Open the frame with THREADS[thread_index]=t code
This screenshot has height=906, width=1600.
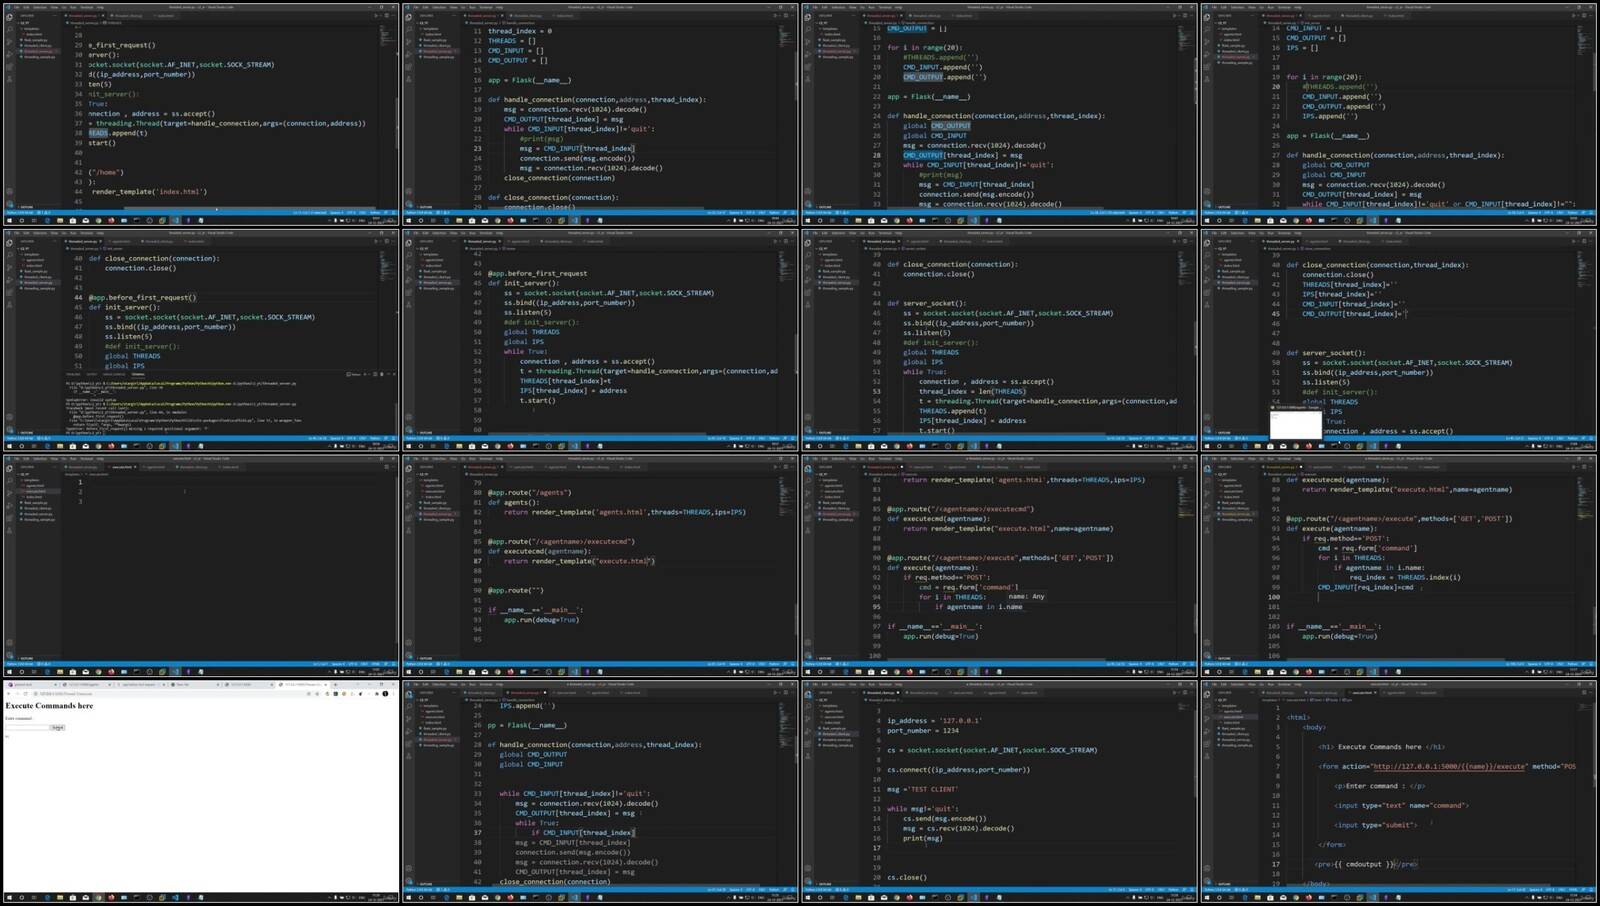(600, 340)
